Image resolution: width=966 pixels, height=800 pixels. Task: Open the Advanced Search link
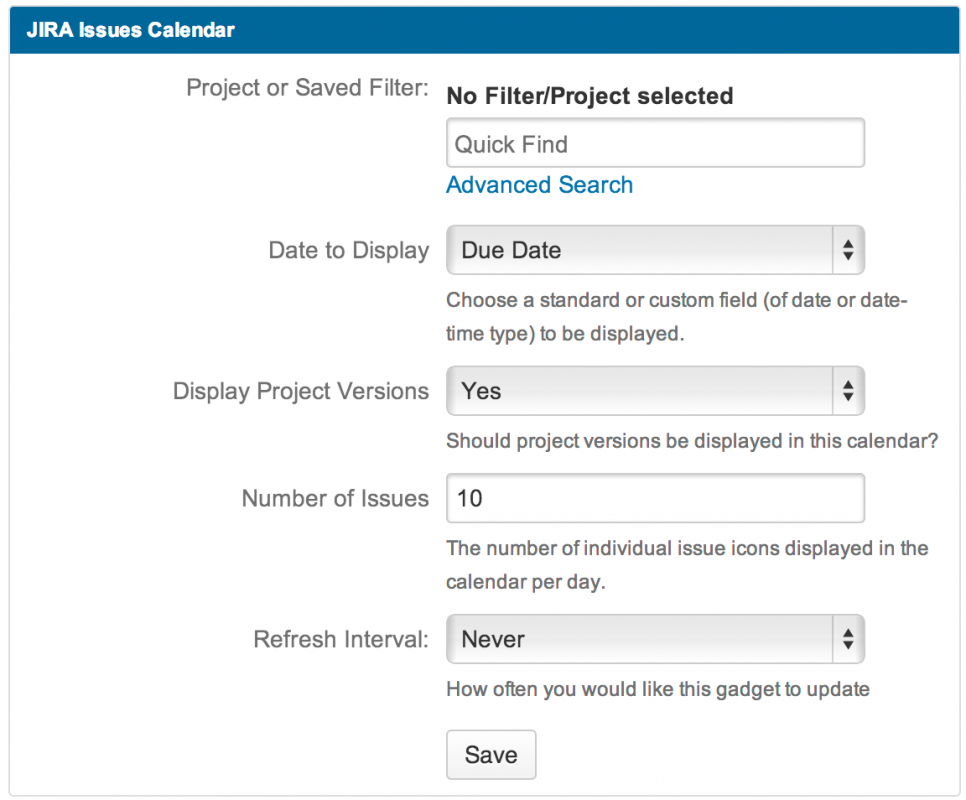pyautogui.click(x=539, y=185)
